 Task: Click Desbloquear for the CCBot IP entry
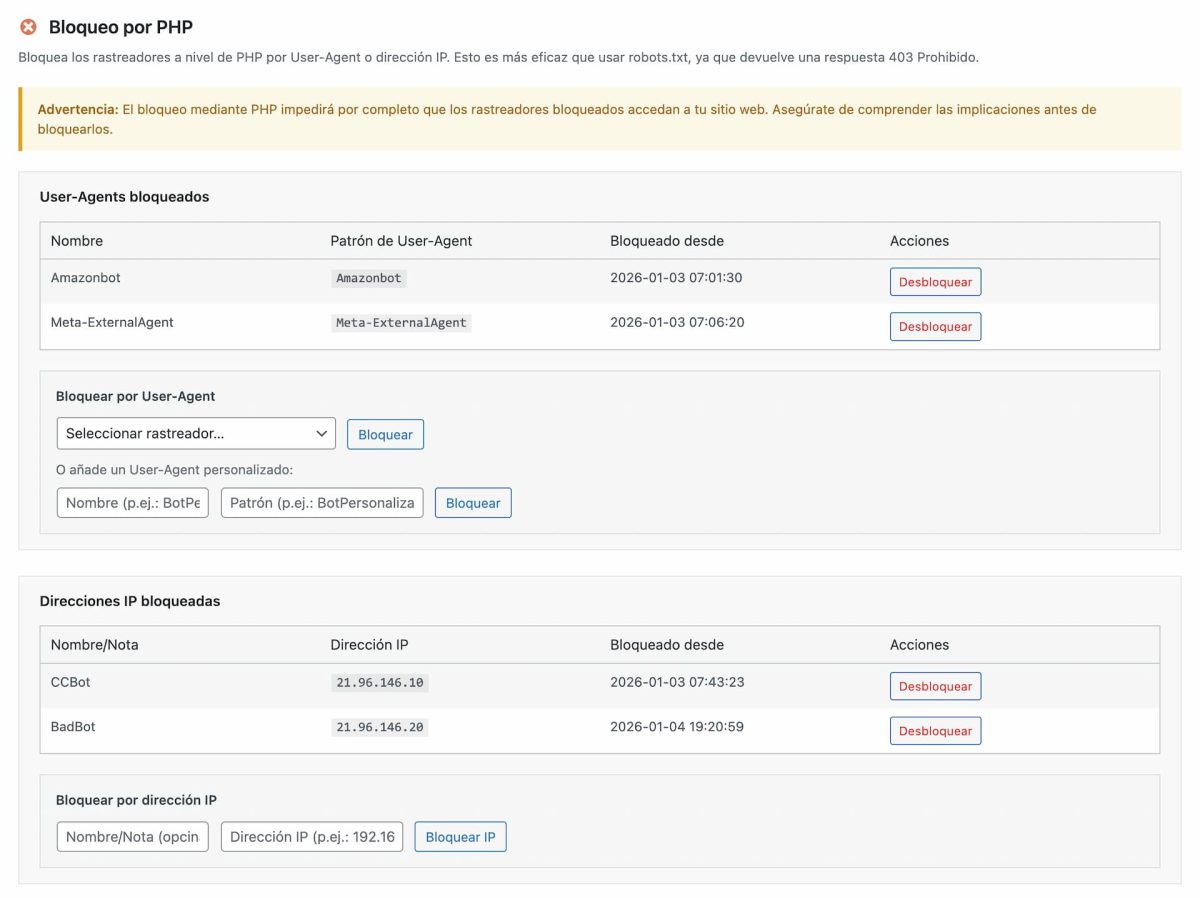pyautogui.click(x=935, y=686)
